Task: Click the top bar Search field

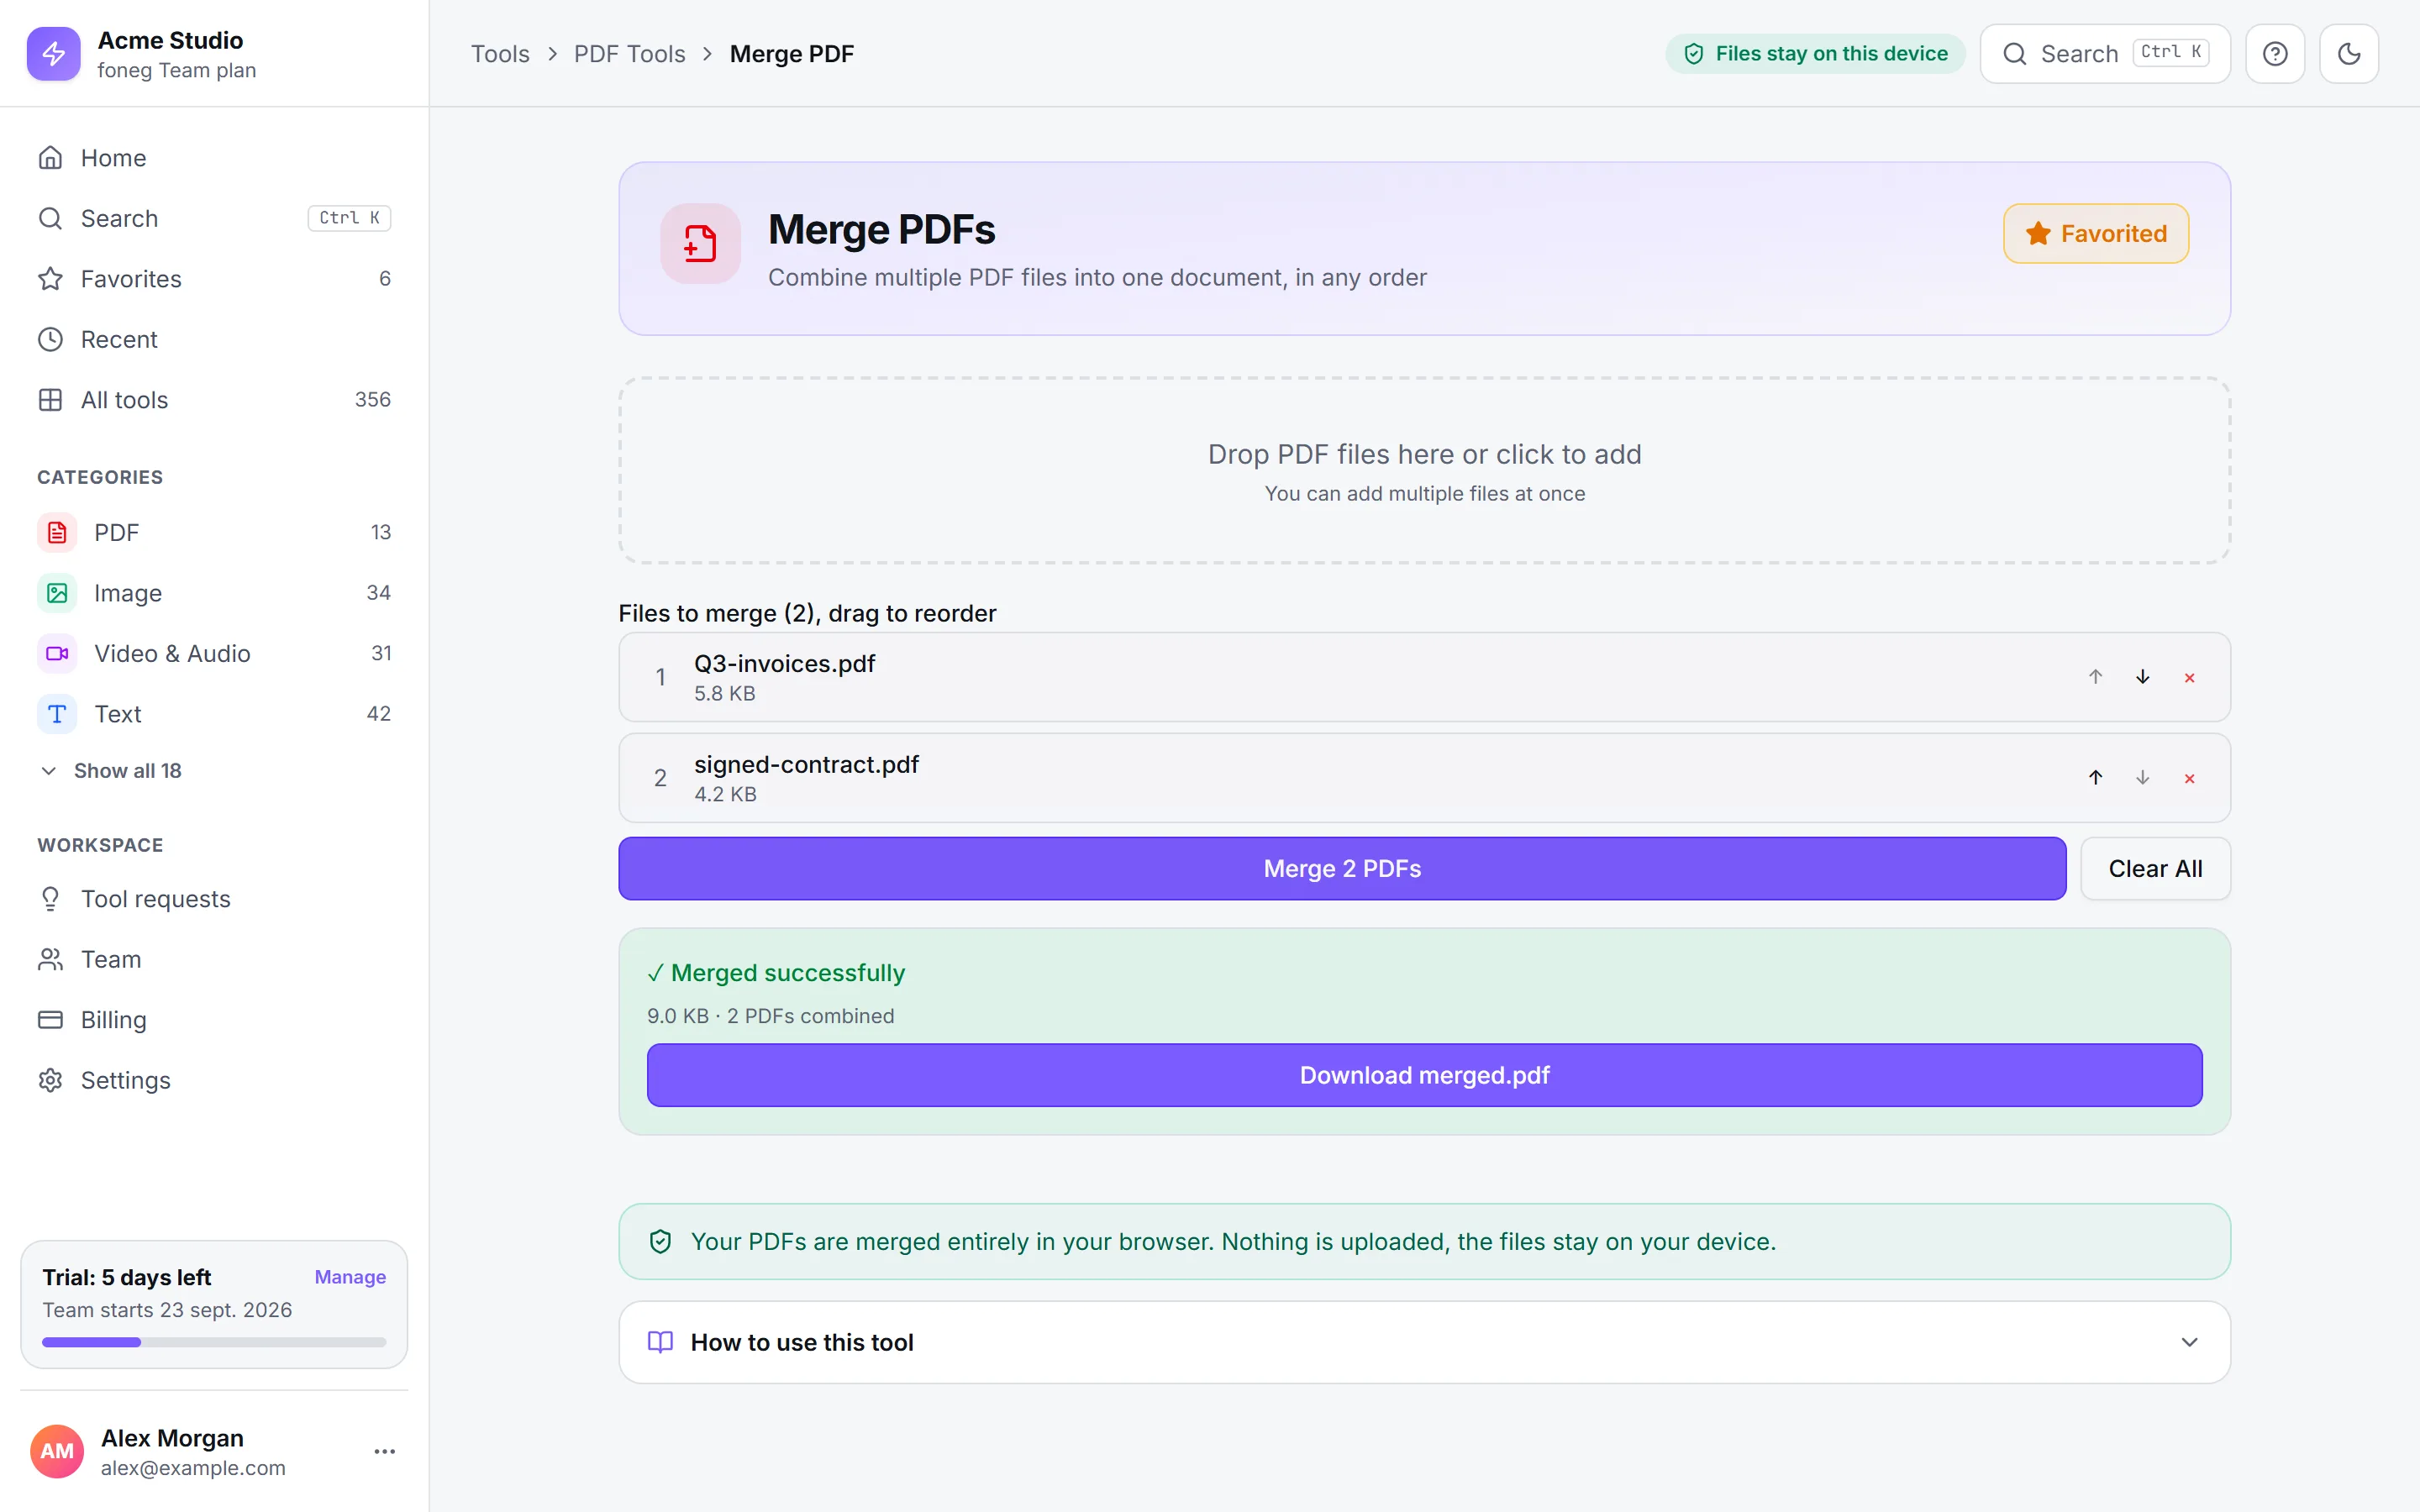Action: tap(2105, 54)
